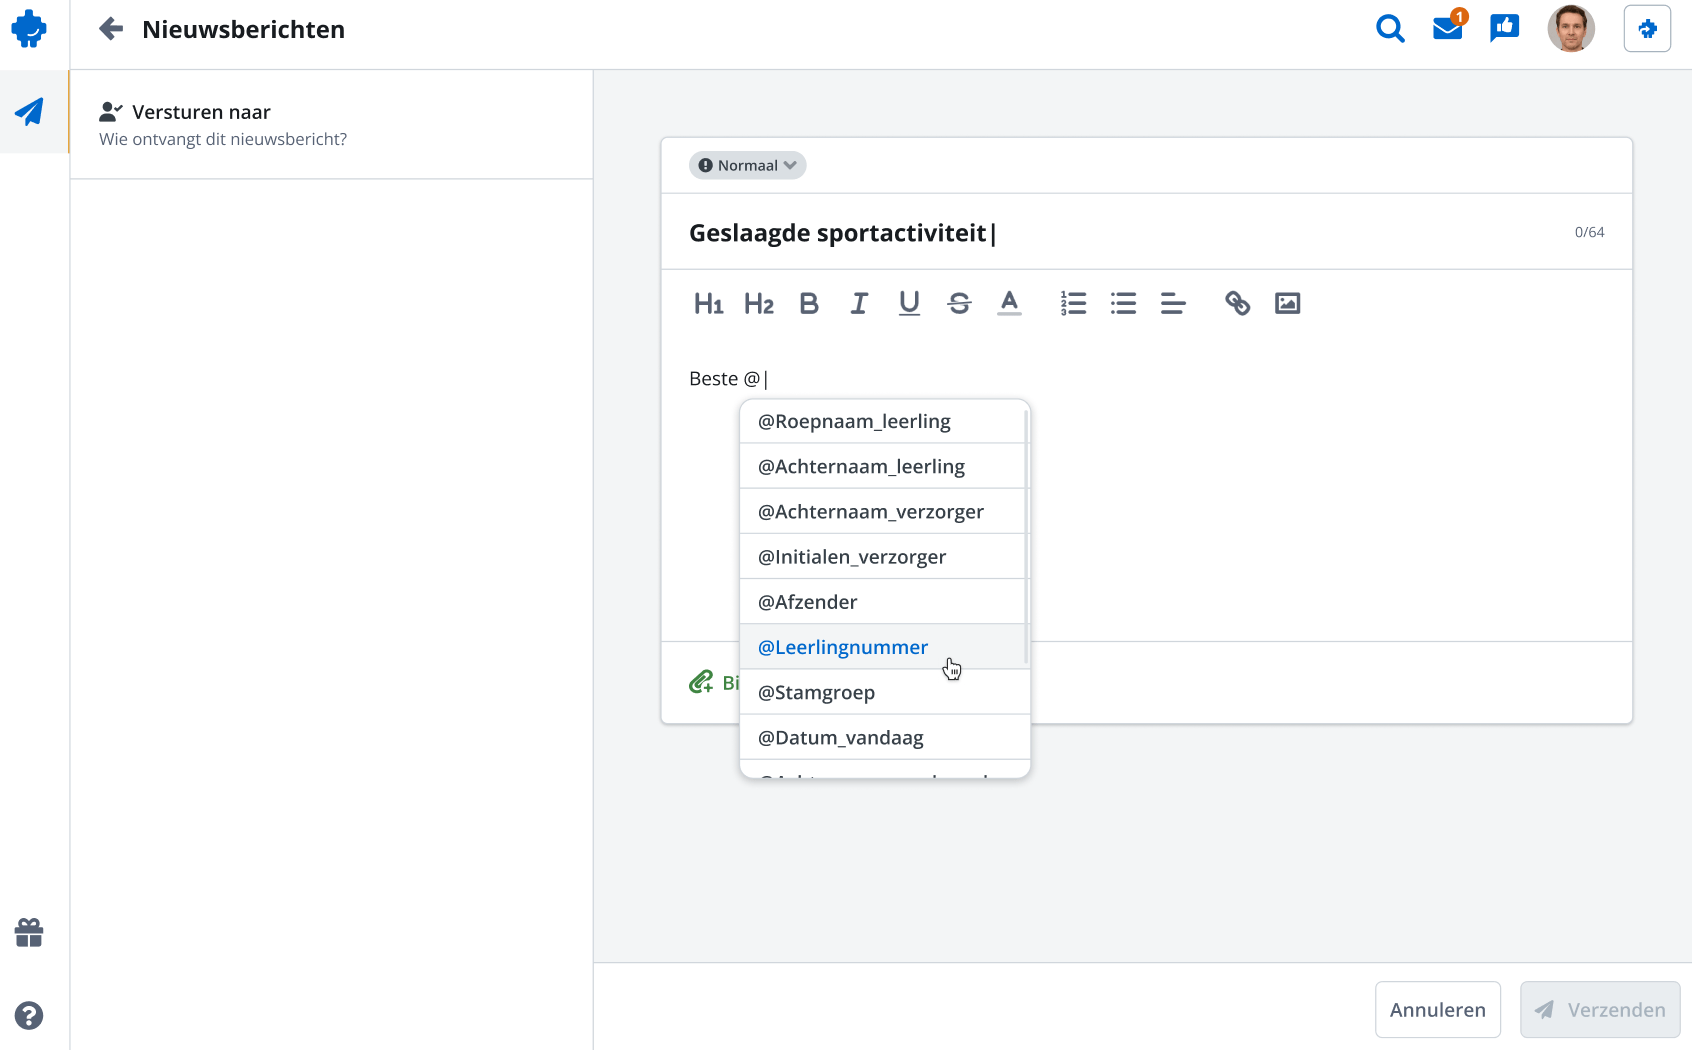
Task: Open search from the top bar
Action: coord(1390,29)
